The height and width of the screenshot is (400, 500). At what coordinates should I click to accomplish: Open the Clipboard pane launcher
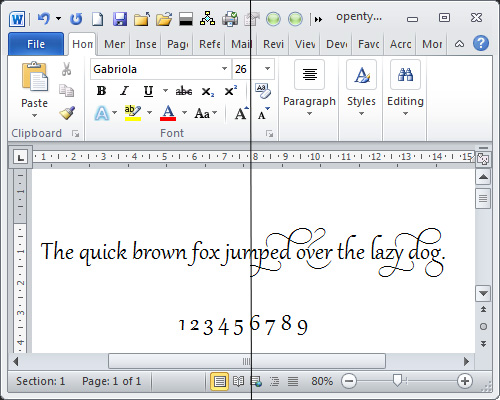tap(75, 134)
